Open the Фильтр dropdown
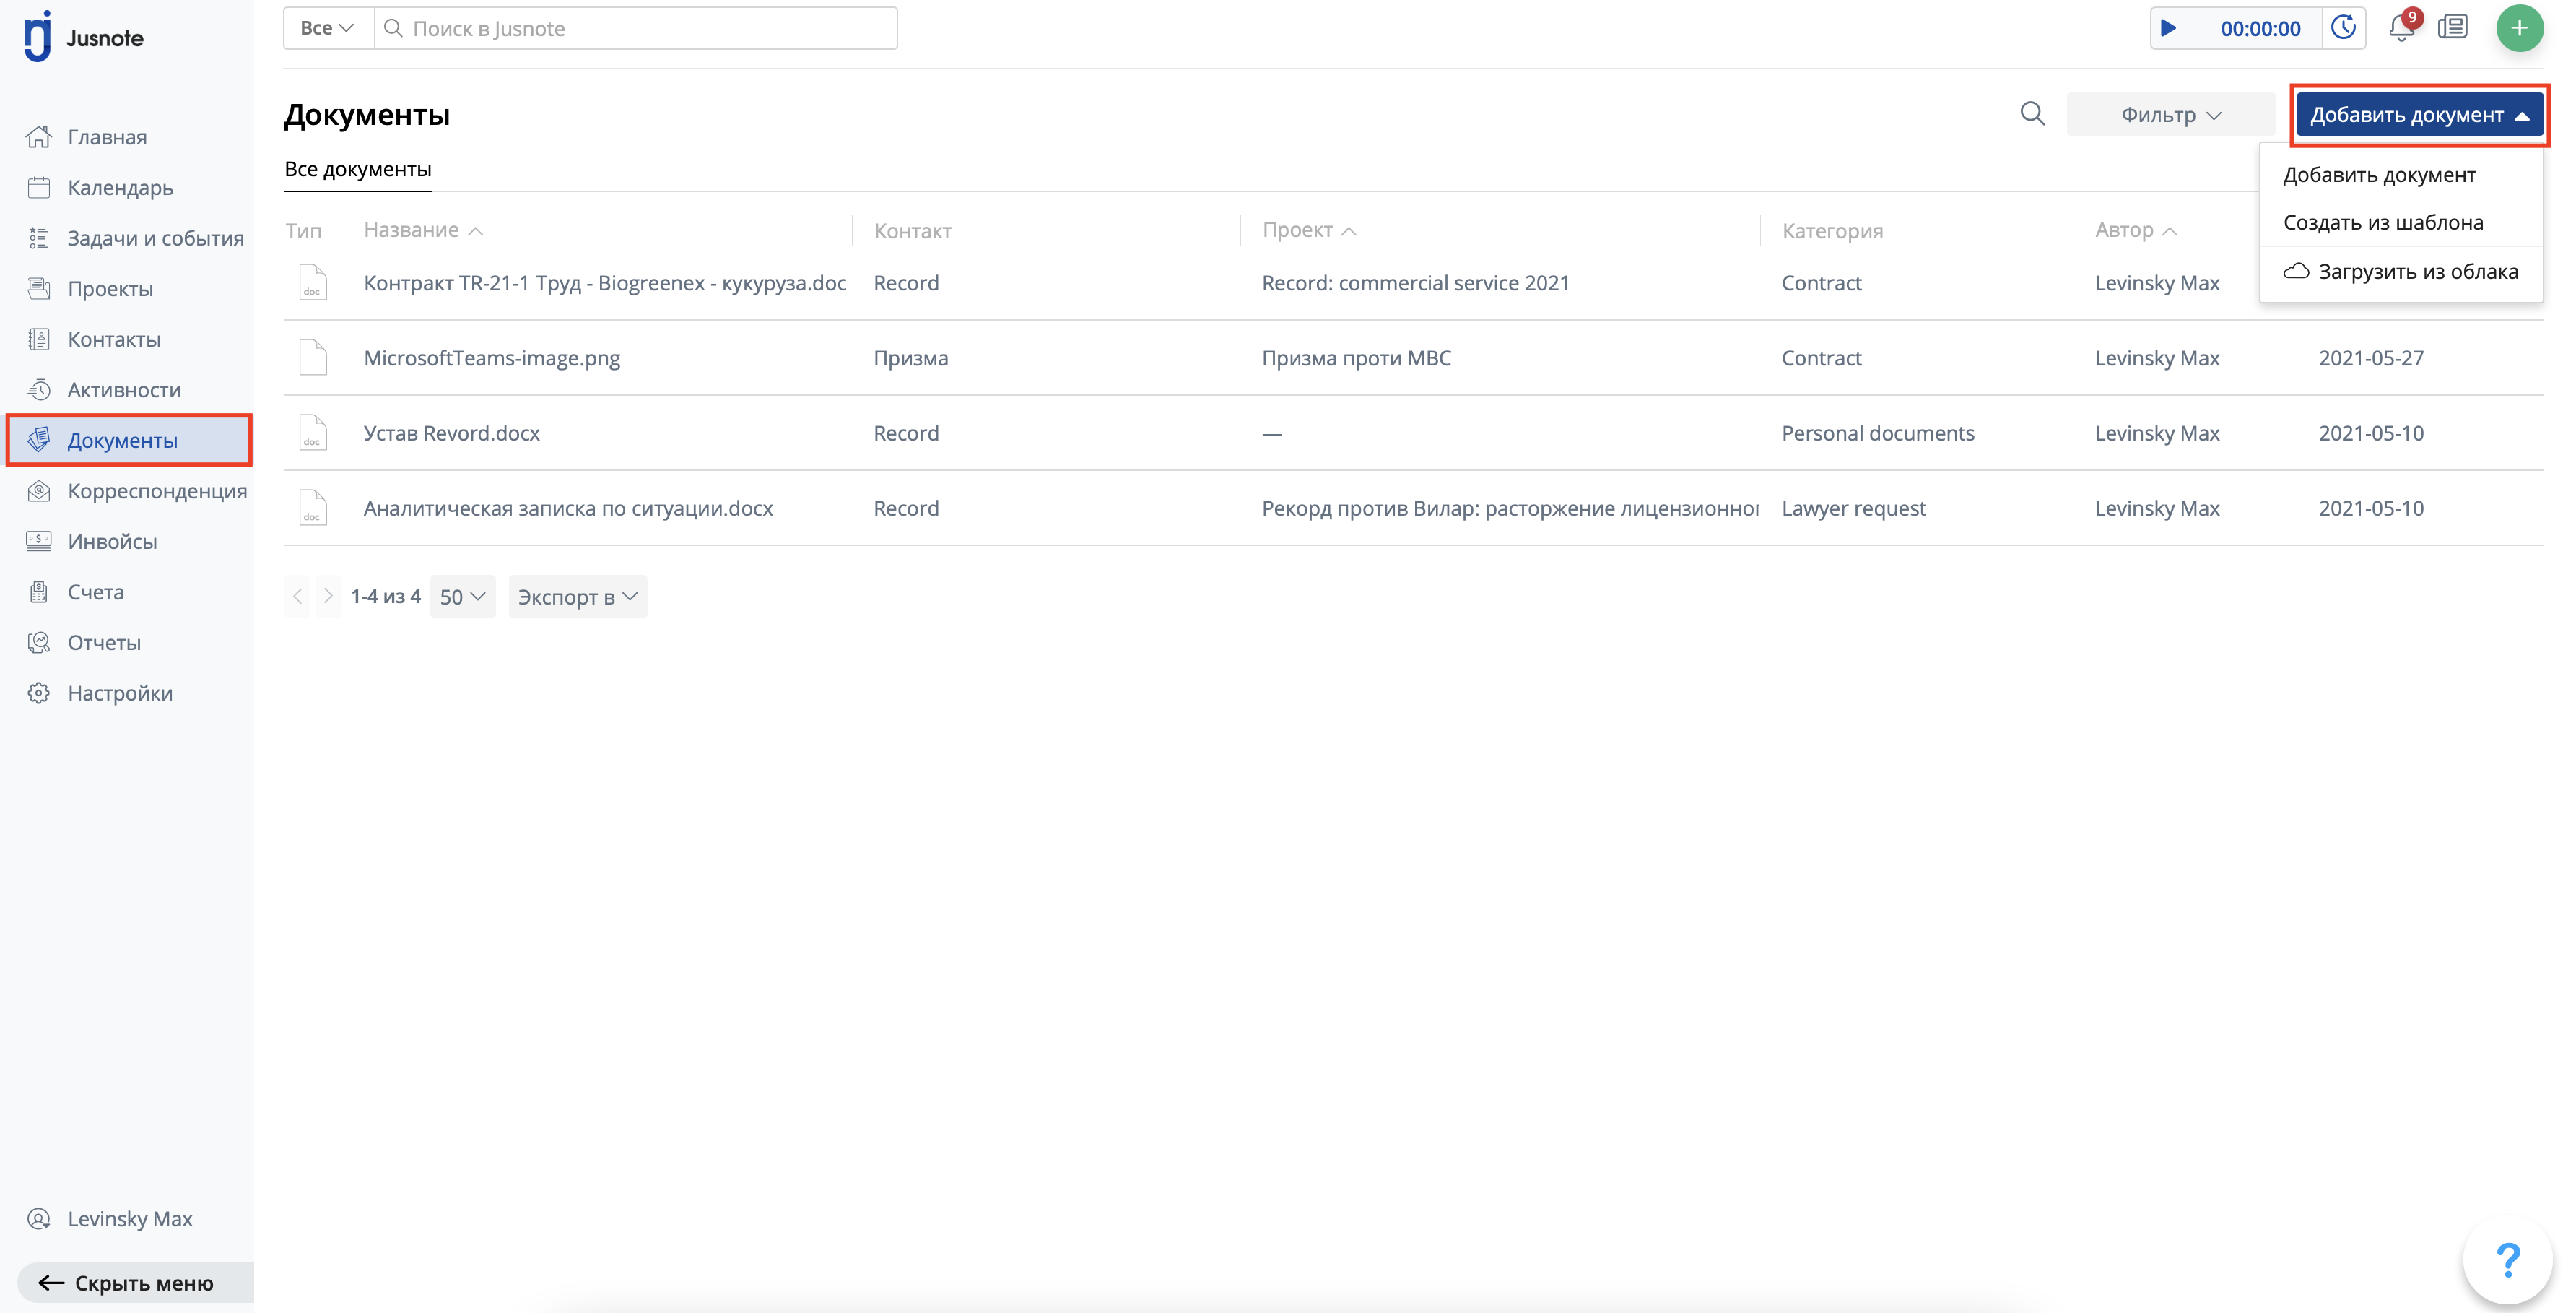This screenshot has height=1313, width=2576. tap(2171, 114)
